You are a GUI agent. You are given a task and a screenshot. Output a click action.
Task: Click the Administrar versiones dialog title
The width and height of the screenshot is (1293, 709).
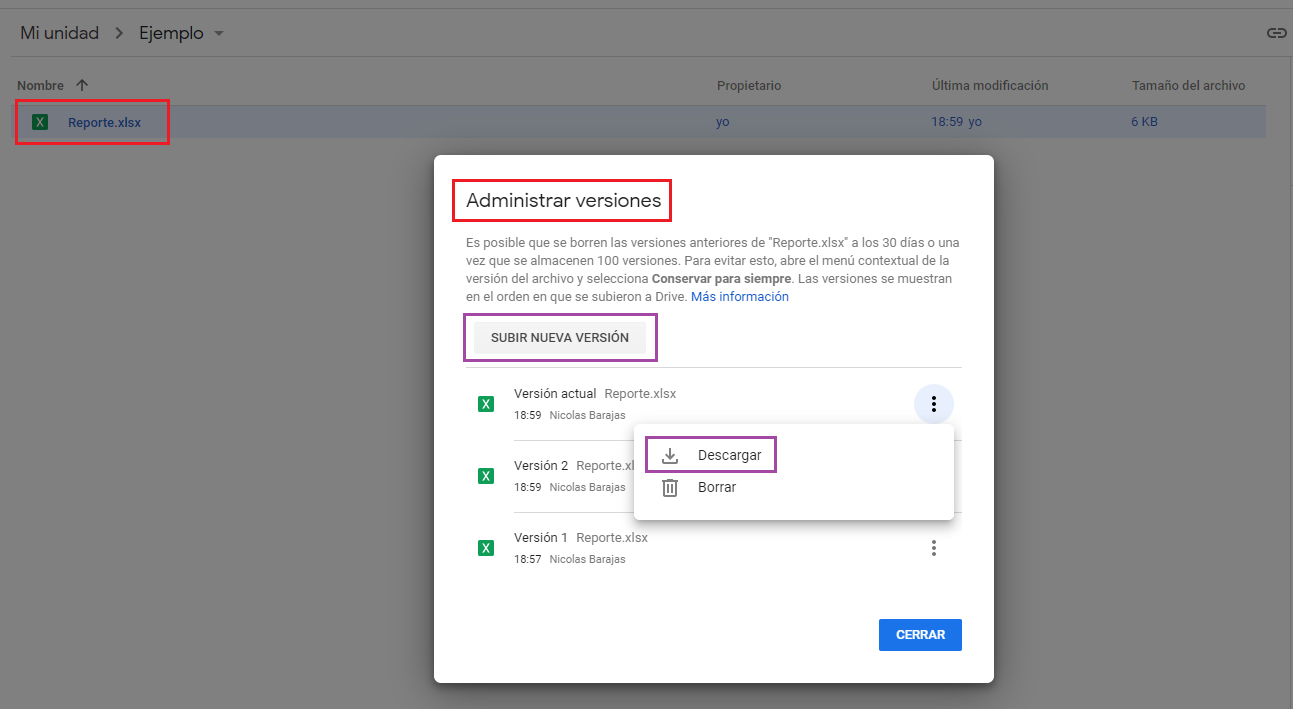coord(564,200)
